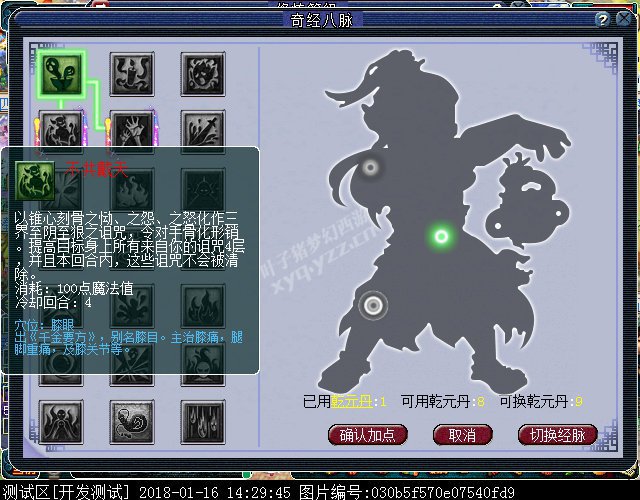
Task: Click the 穴位: 膝眼 label
Action: (x=44, y=325)
